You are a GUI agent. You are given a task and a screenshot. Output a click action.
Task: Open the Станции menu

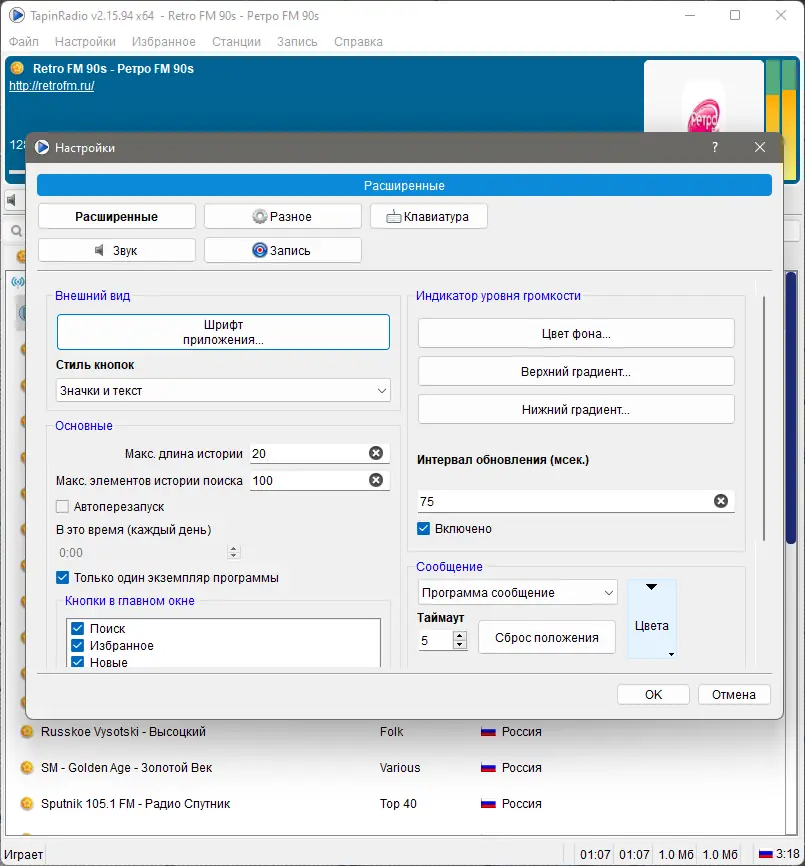pos(236,41)
